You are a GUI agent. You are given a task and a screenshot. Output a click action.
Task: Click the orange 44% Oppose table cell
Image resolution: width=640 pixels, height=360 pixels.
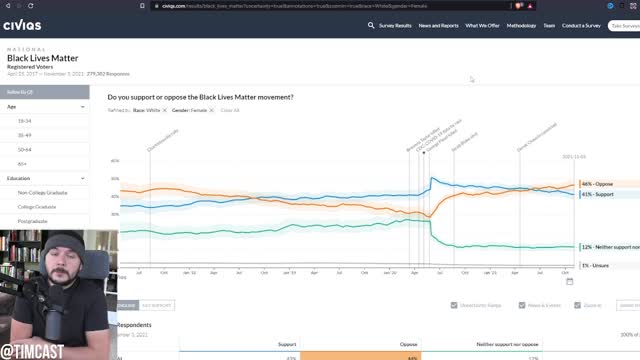point(360,356)
